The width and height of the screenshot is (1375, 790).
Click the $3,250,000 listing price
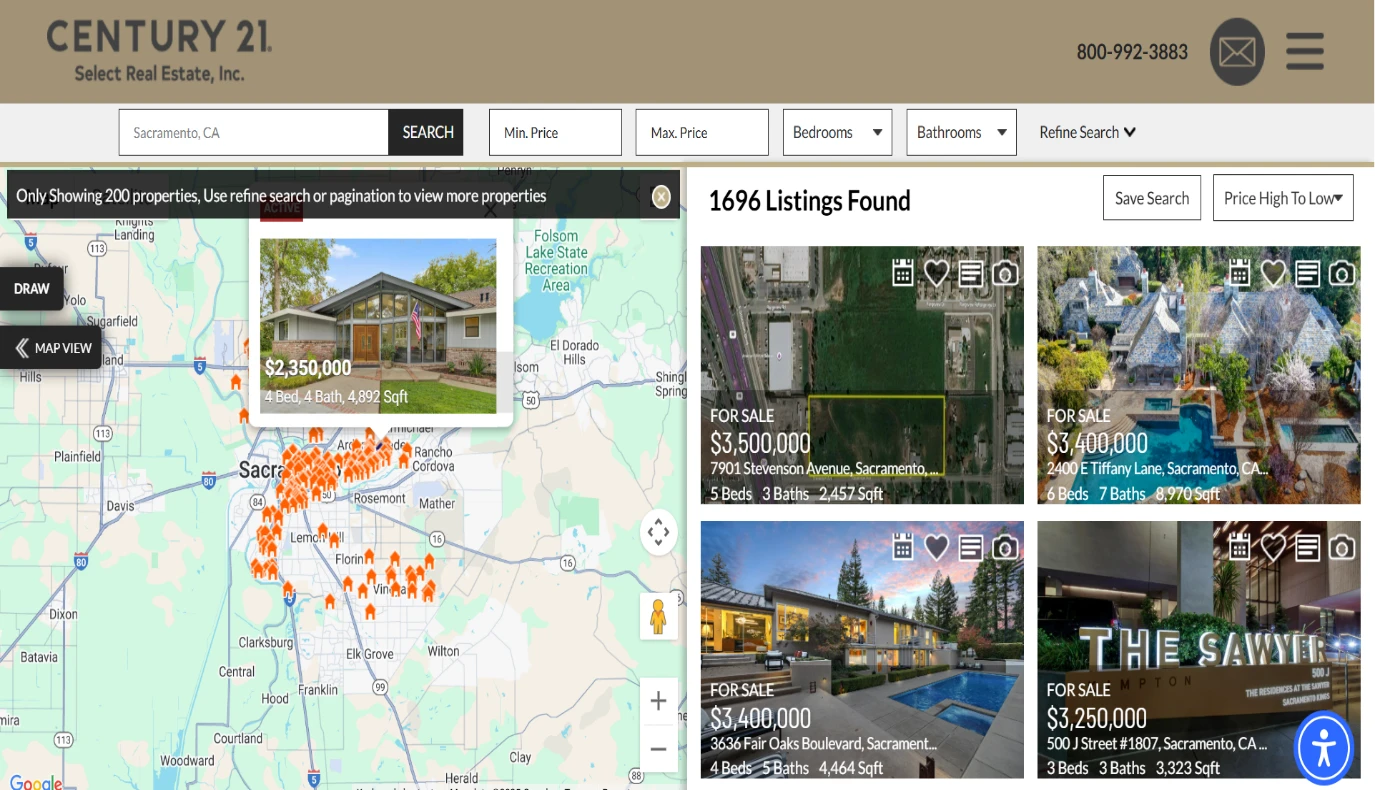[1097, 718]
